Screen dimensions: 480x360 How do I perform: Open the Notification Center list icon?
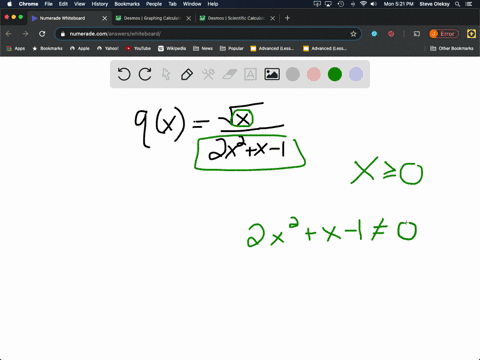coord(469,4)
